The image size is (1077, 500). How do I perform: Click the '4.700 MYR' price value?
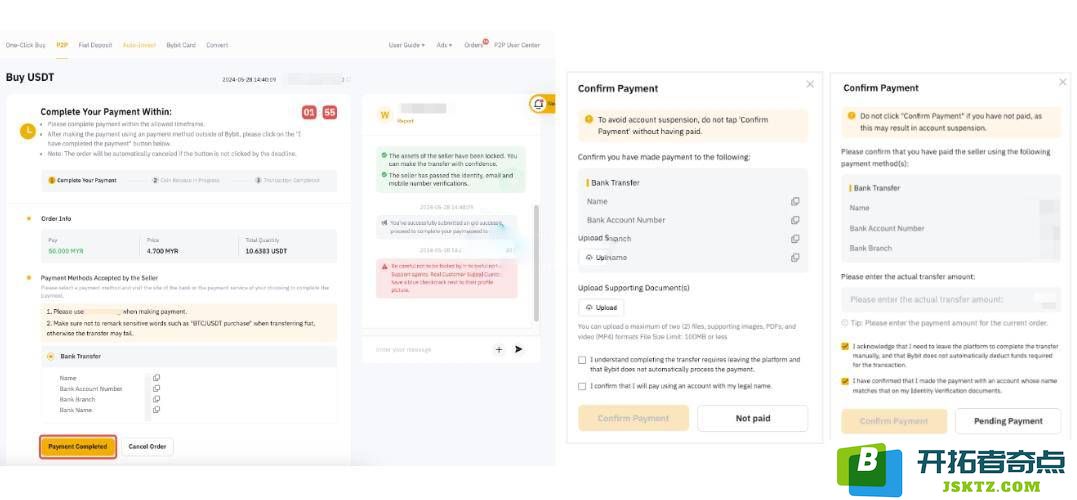(x=163, y=251)
